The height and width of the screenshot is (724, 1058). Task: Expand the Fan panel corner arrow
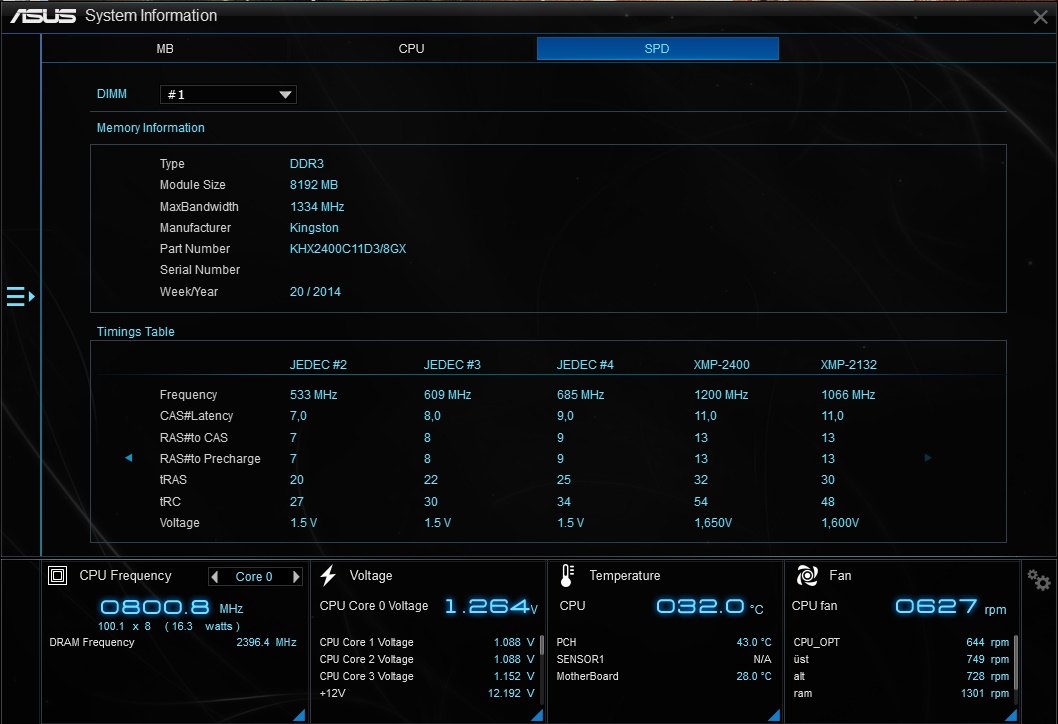click(1011, 714)
